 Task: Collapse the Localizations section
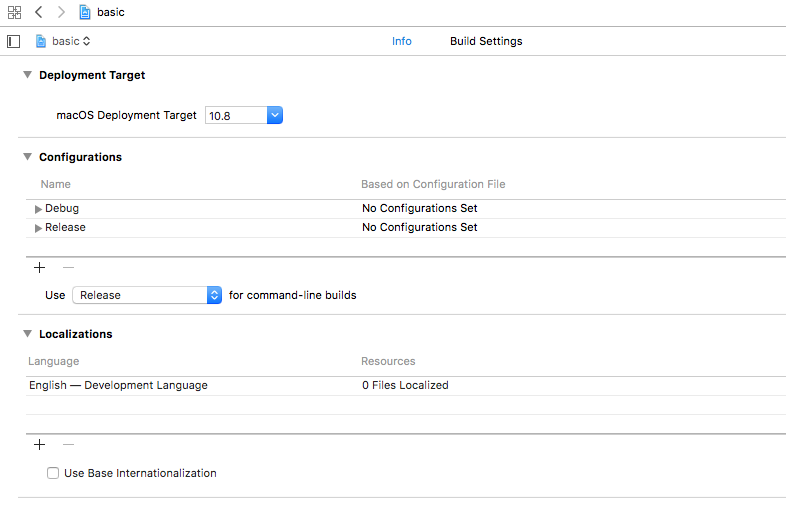pos(28,334)
